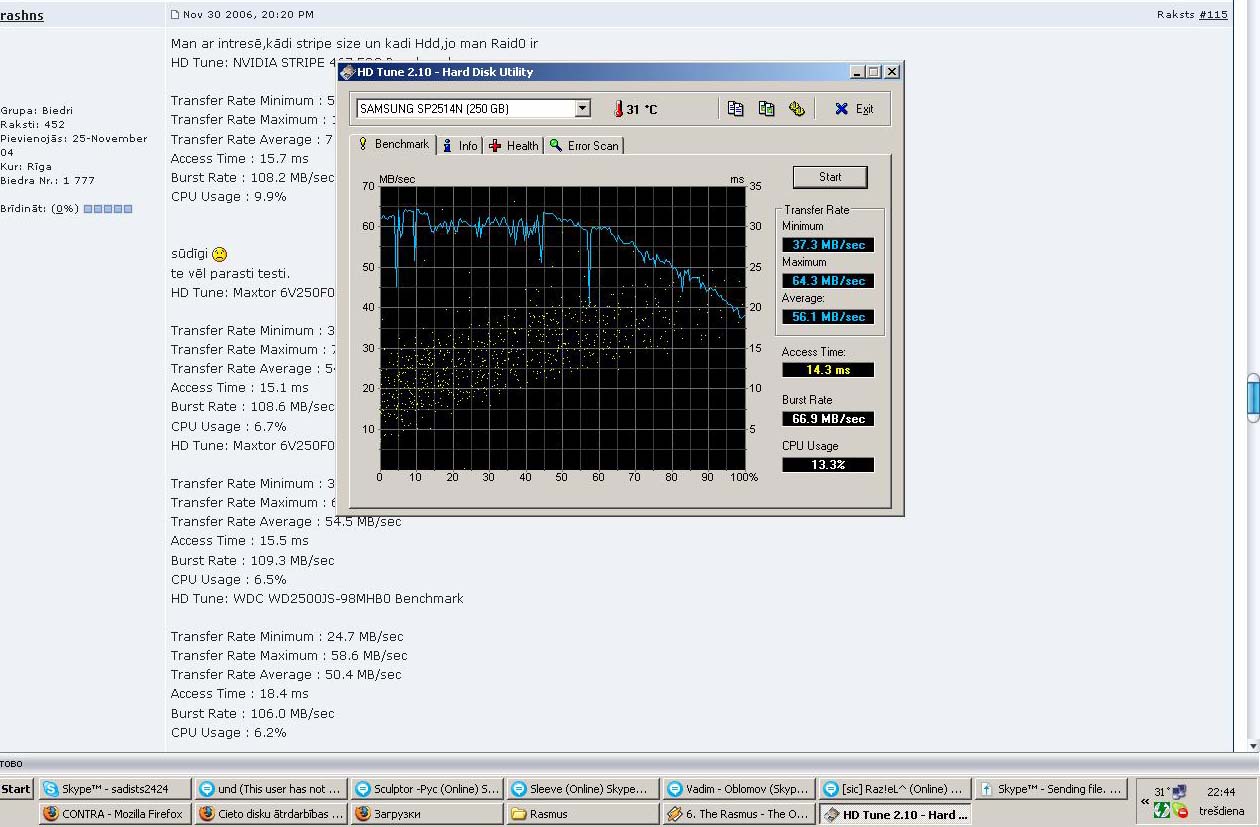
Task: Open post number #115 link
Action: pos(1213,15)
